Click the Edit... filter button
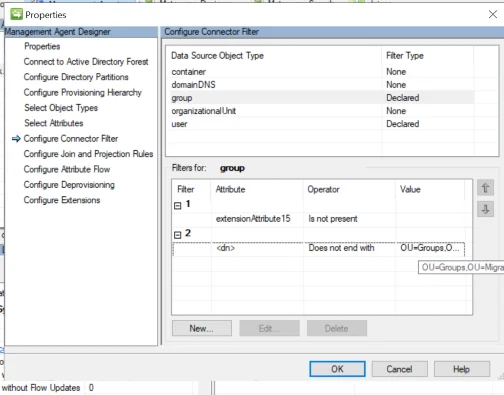504x395 pixels. click(269, 328)
